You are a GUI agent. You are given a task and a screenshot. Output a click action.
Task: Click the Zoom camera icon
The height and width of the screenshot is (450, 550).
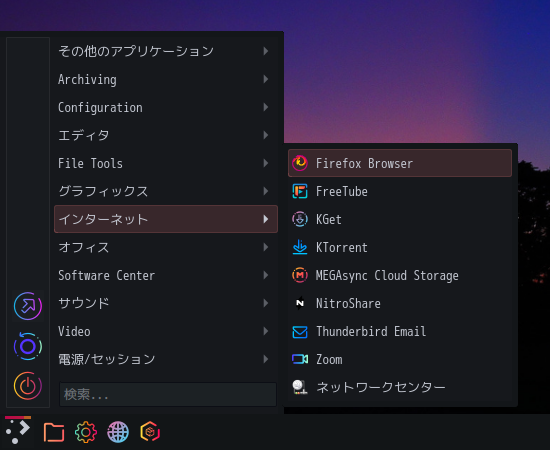[x=300, y=359]
